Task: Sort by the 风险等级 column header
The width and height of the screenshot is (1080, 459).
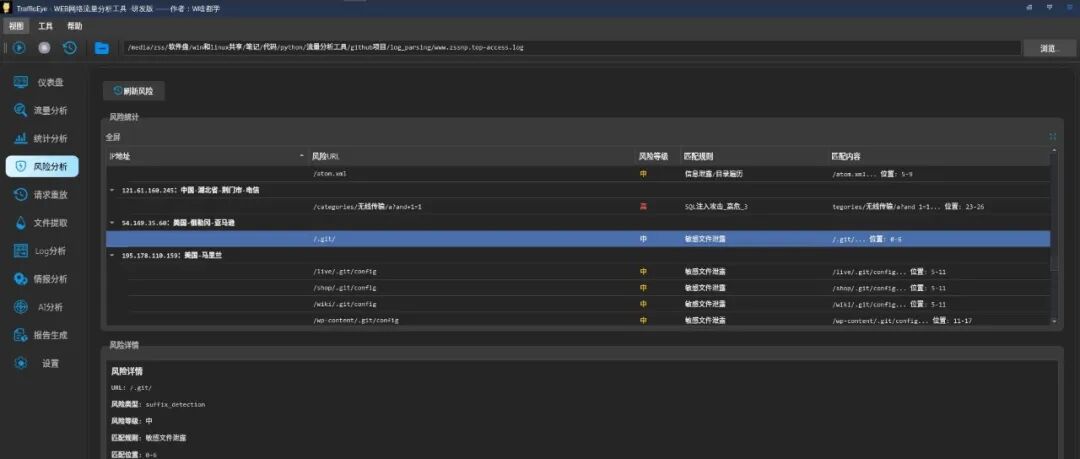Action: [x=656, y=156]
